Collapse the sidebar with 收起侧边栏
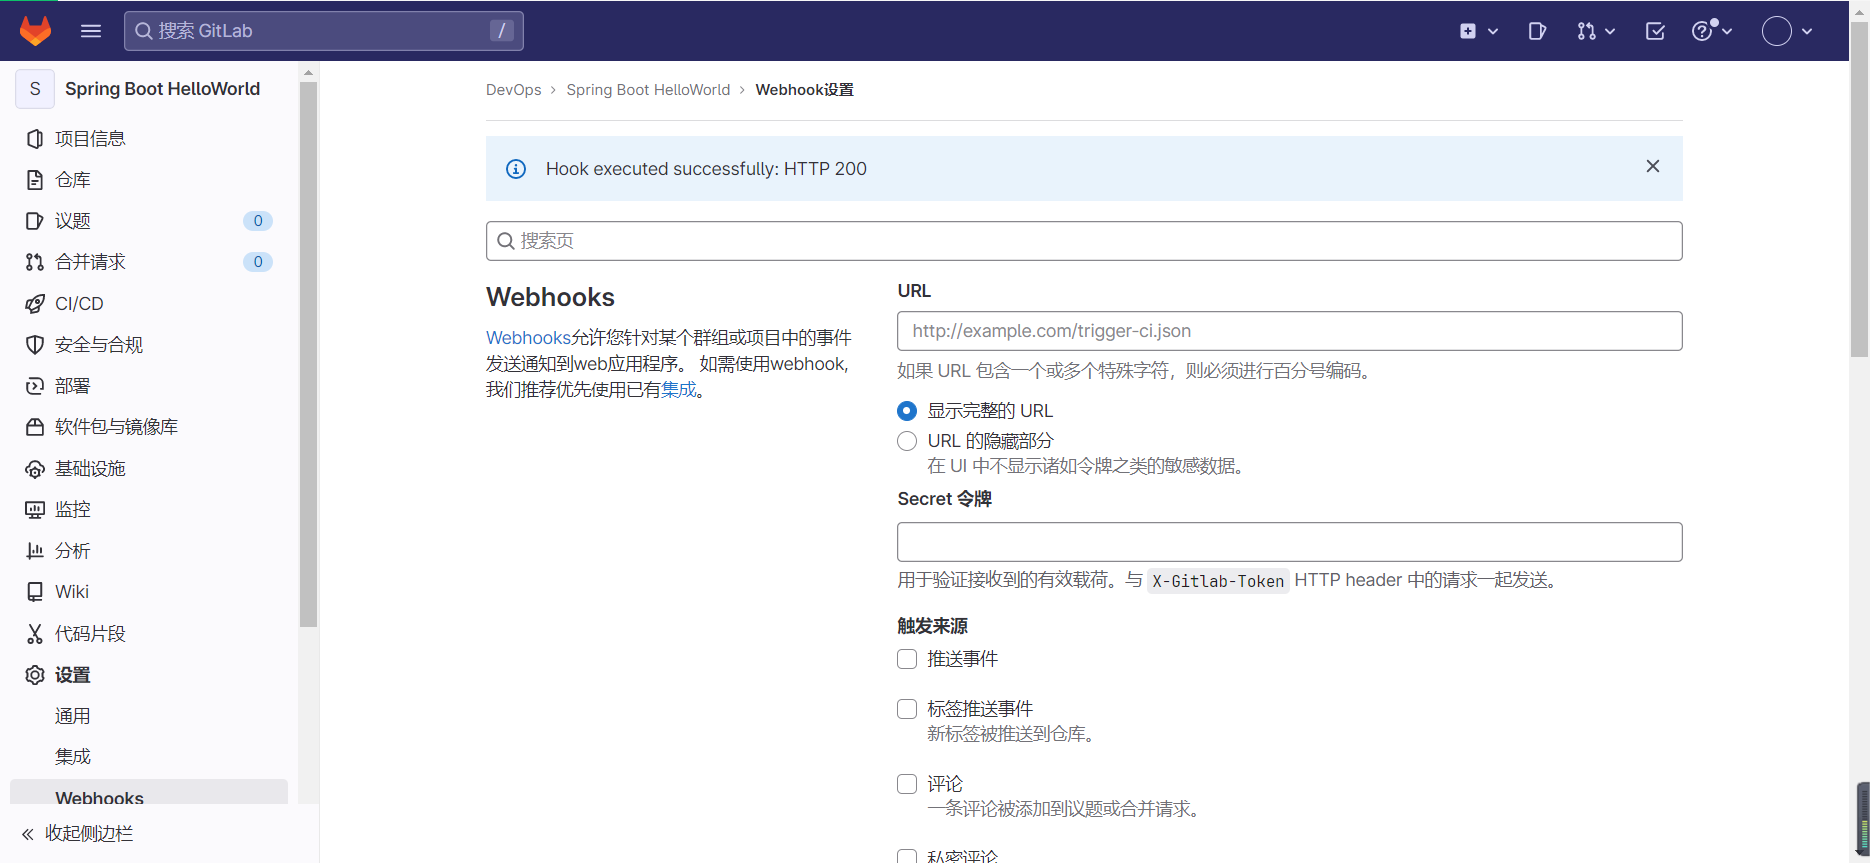Screen dimensions: 1870x863 pyautogui.click(x=78, y=834)
